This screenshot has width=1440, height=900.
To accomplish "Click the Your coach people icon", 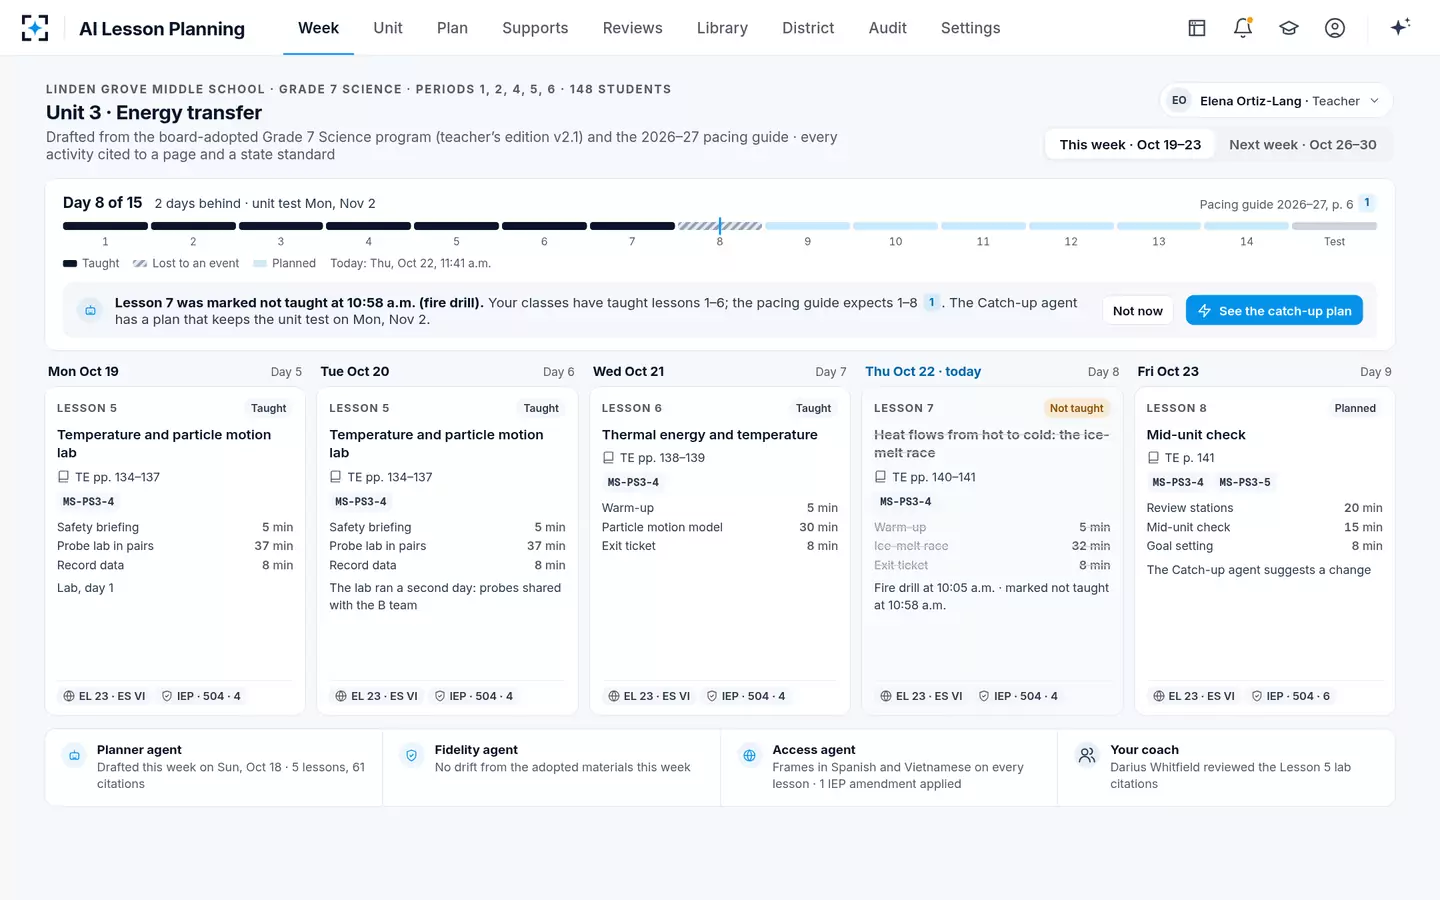I will 1087,756.
